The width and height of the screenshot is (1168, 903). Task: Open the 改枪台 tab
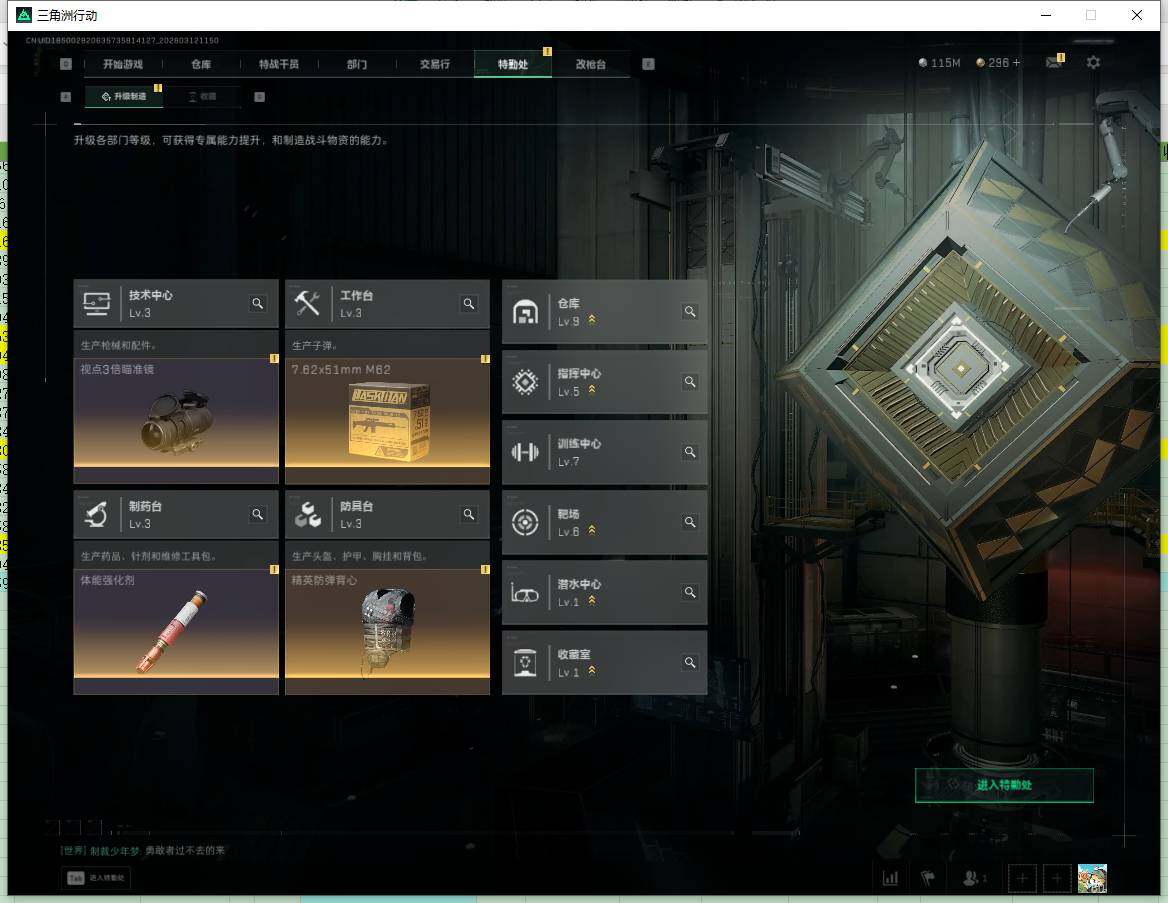591,64
